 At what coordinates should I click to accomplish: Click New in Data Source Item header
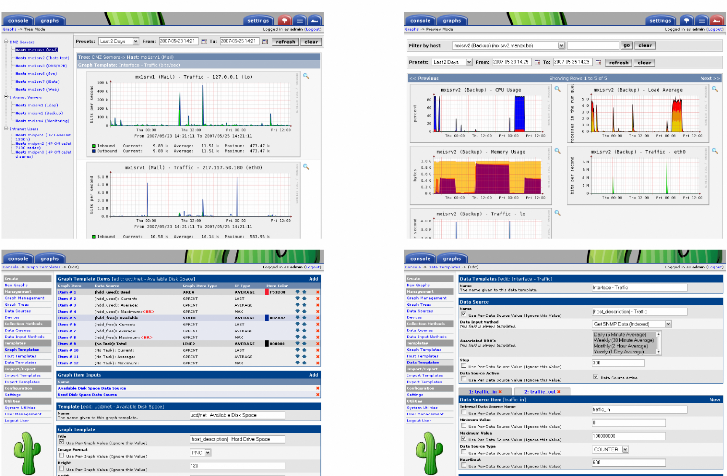pos(715,399)
